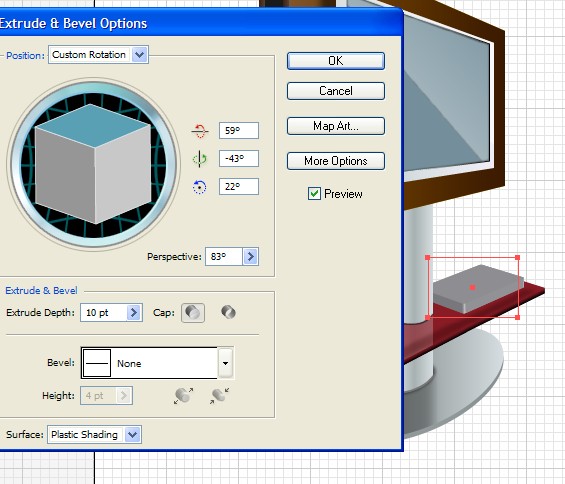Click the Cancel button
Viewport: 565px width, 484px height.
(336, 91)
